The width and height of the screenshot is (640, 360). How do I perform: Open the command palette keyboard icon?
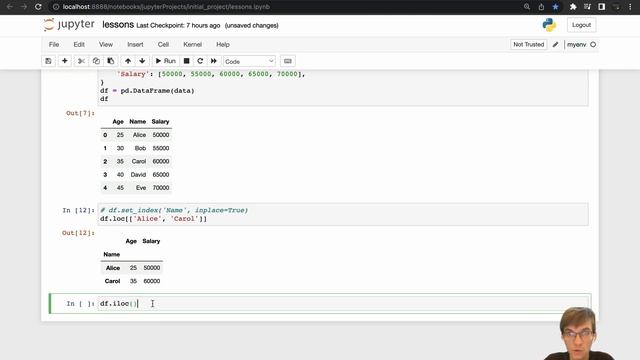(x=288, y=61)
